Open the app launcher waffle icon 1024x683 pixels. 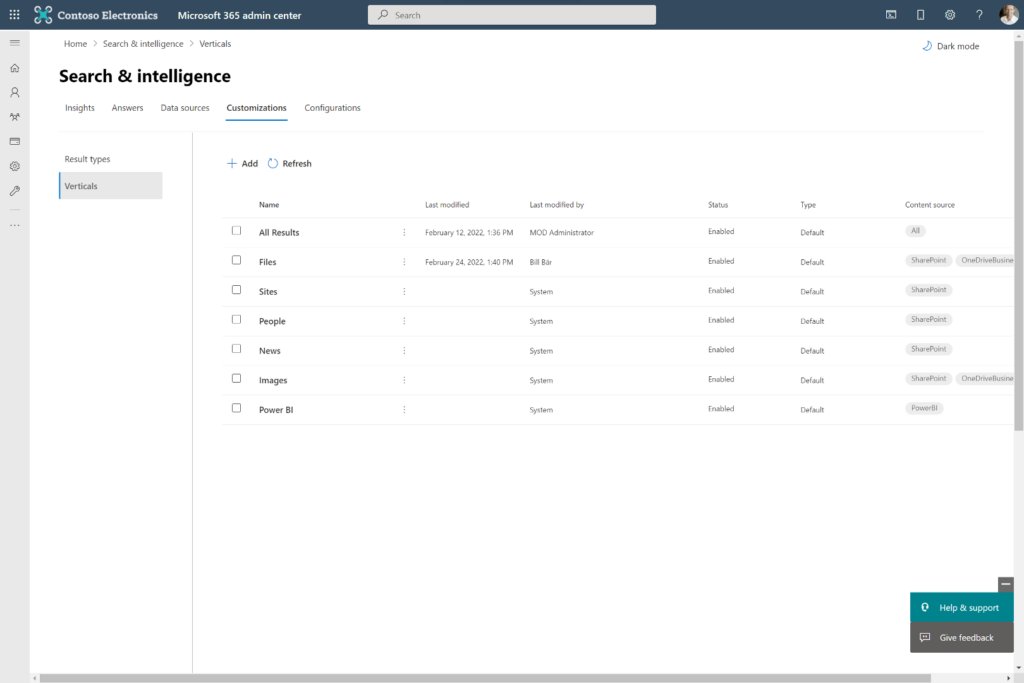coord(14,14)
